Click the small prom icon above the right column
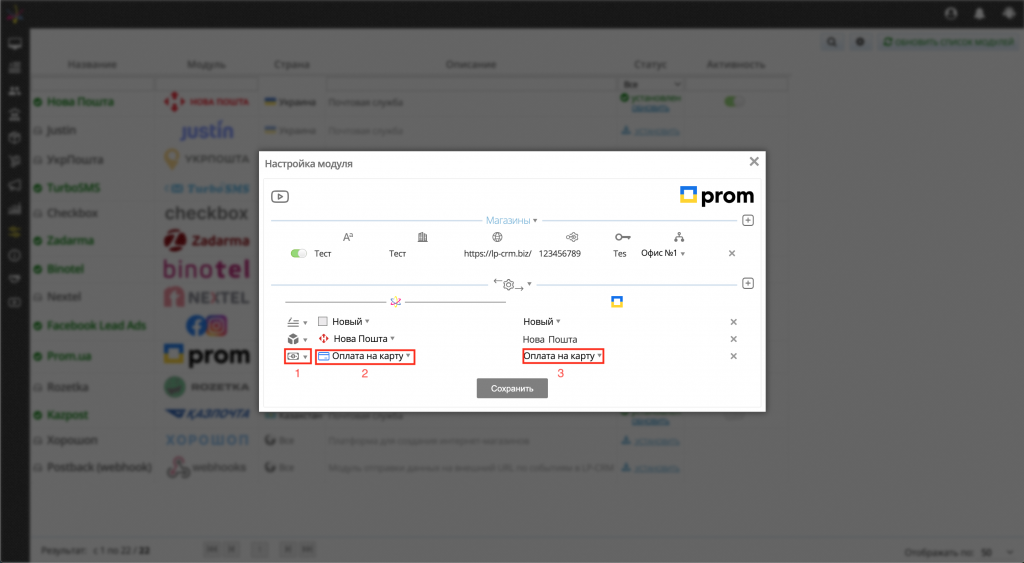1024x563 pixels. [616, 301]
